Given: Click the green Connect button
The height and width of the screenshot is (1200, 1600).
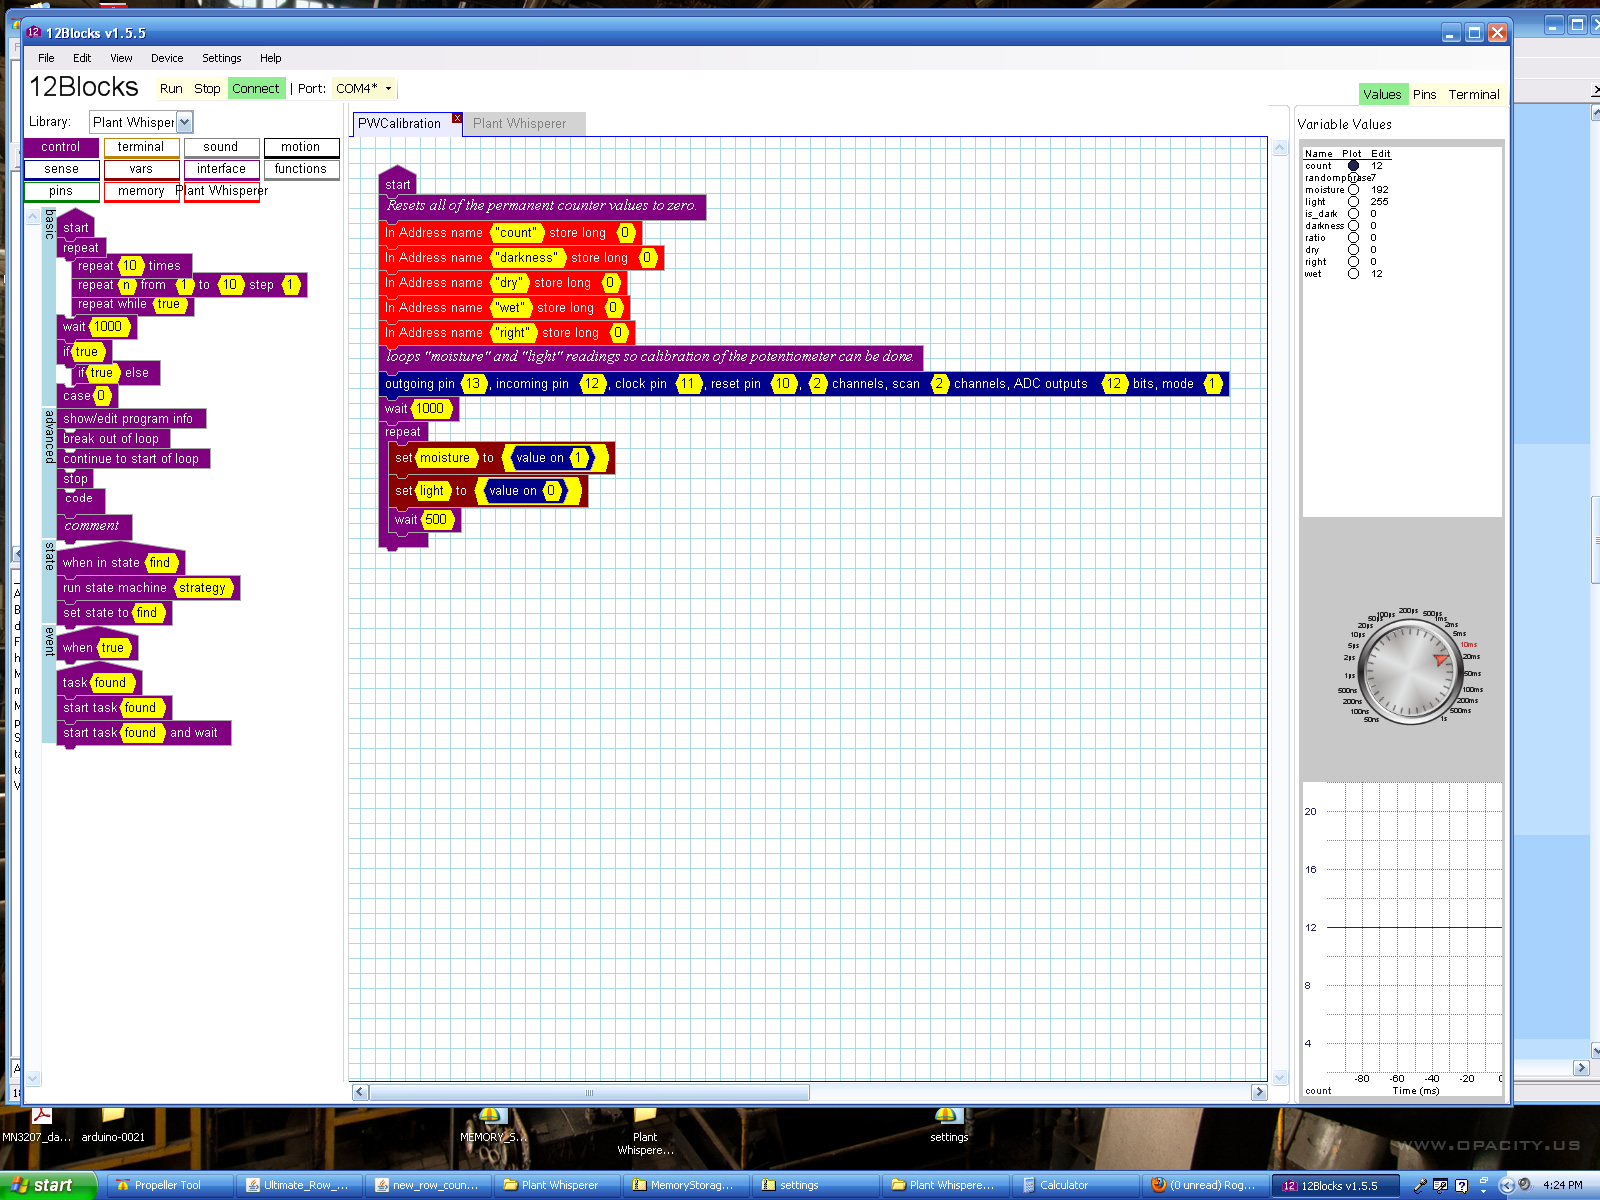Looking at the screenshot, I should pos(256,88).
